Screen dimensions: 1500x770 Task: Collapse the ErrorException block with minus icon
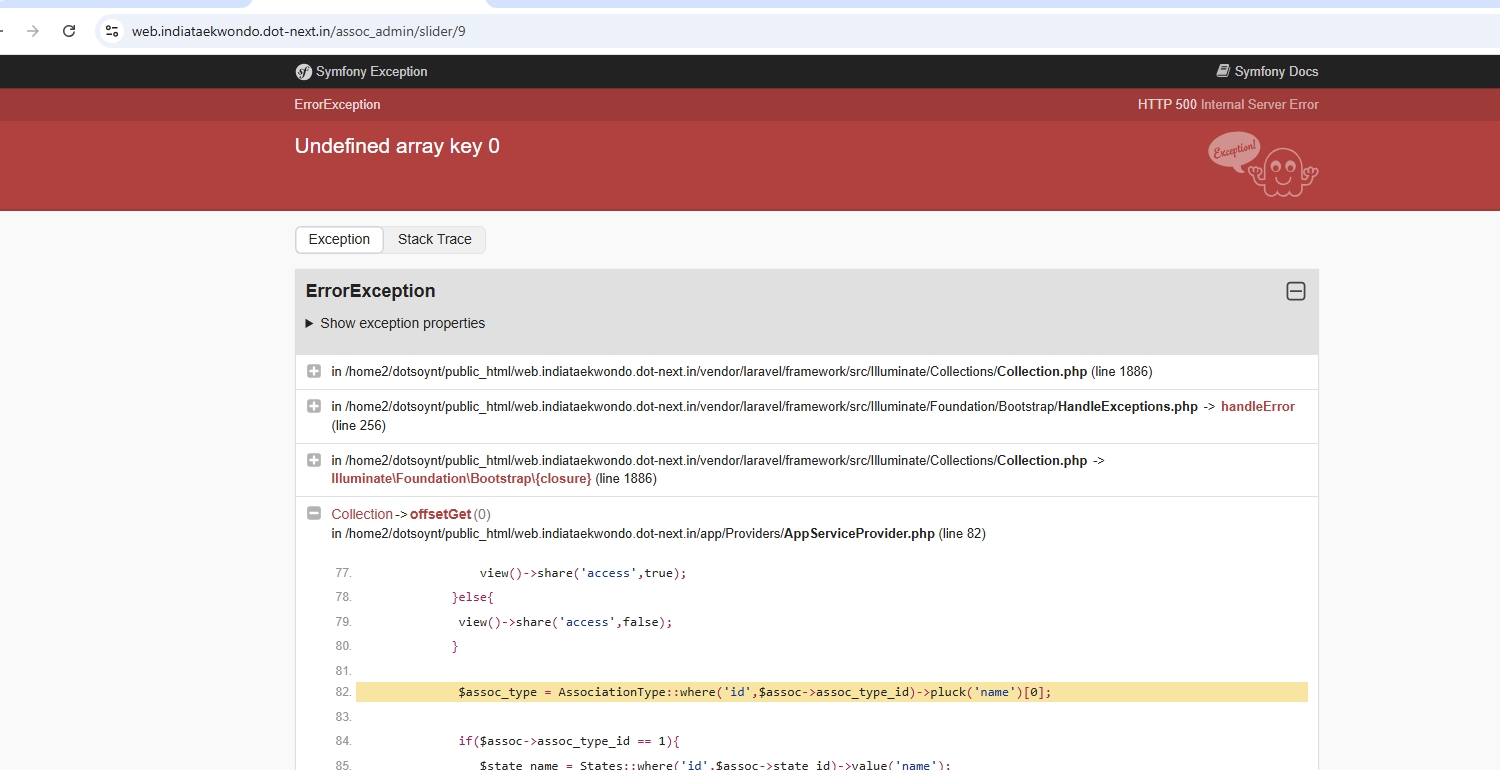click(x=1295, y=292)
